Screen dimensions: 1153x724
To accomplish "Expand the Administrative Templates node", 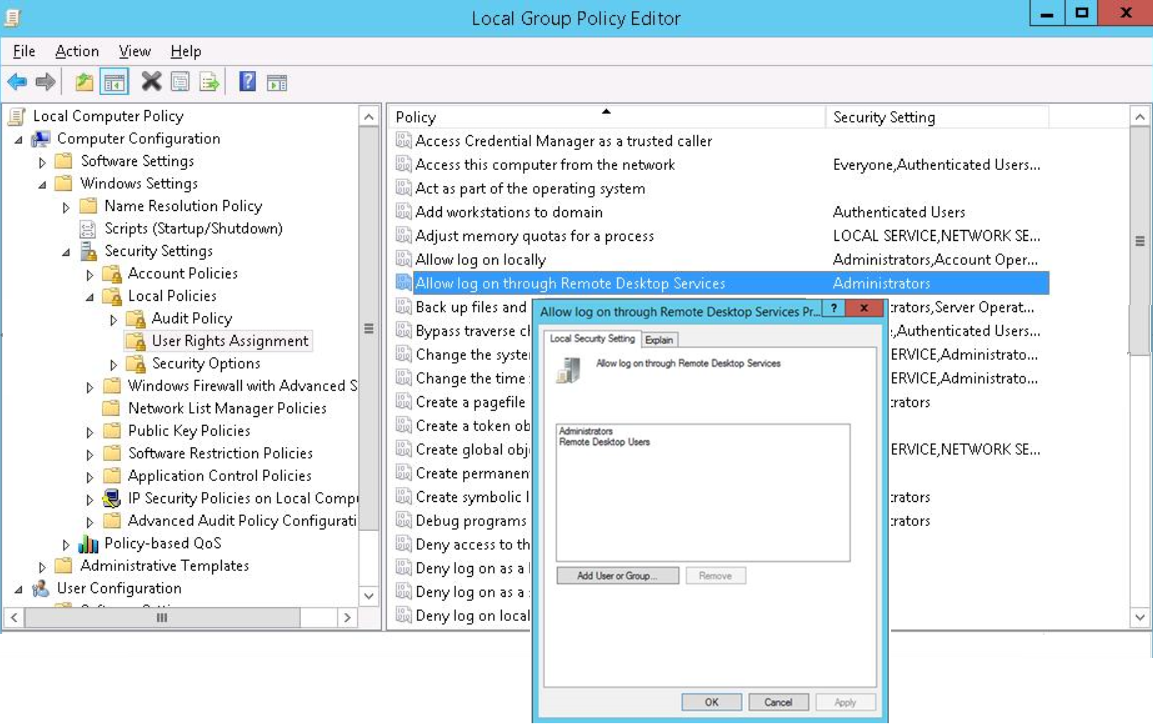I will tap(42, 567).
